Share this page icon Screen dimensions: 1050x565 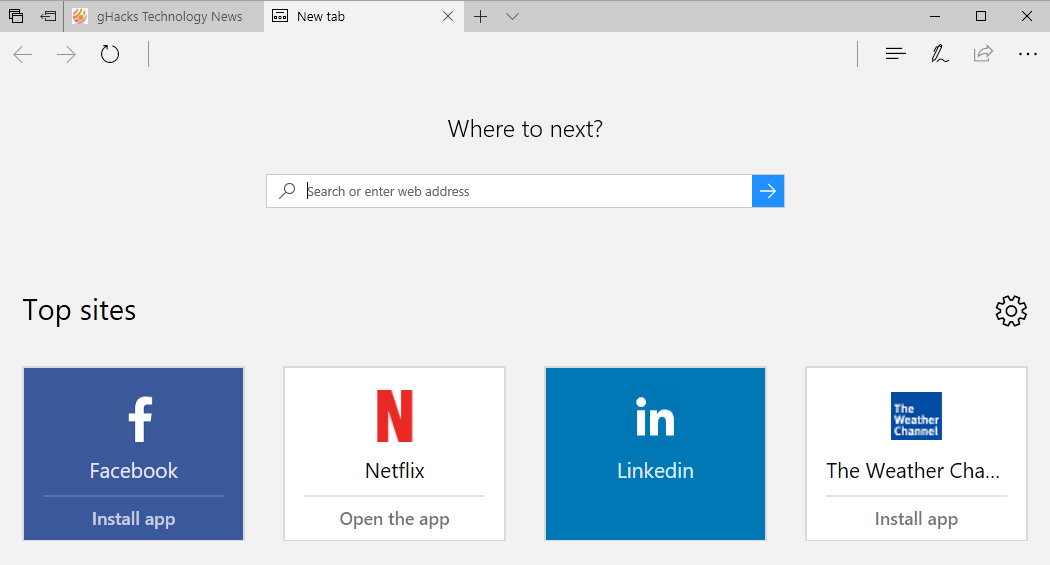coord(983,54)
